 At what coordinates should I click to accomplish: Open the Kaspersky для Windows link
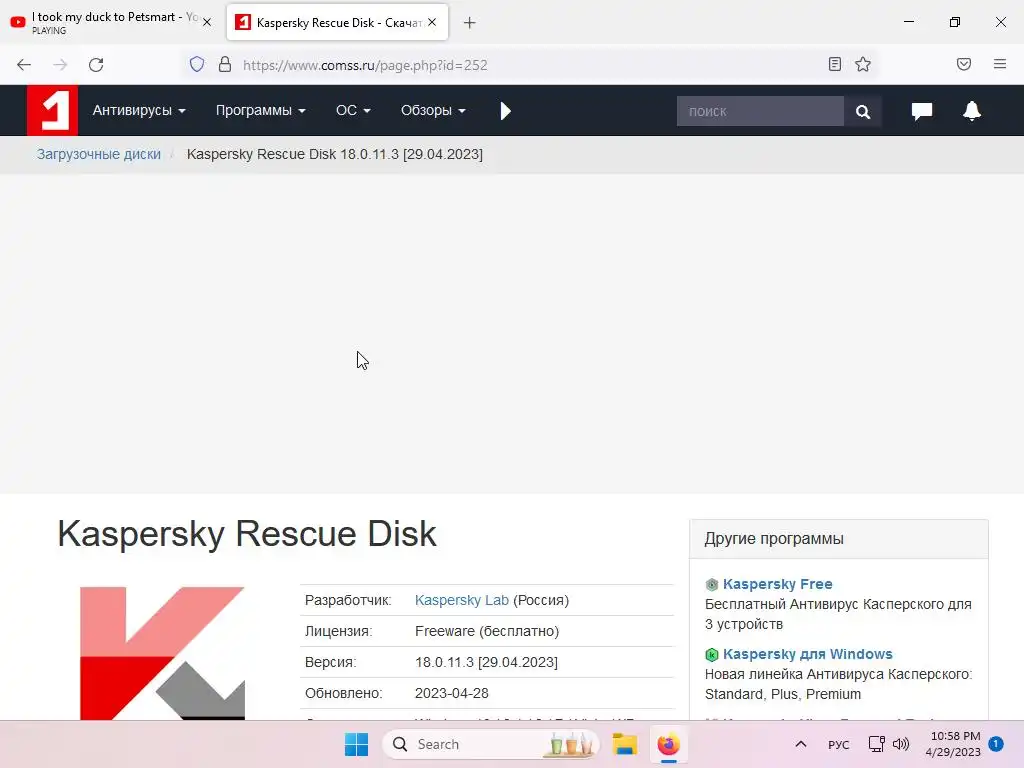pyautogui.click(x=807, y=654)
